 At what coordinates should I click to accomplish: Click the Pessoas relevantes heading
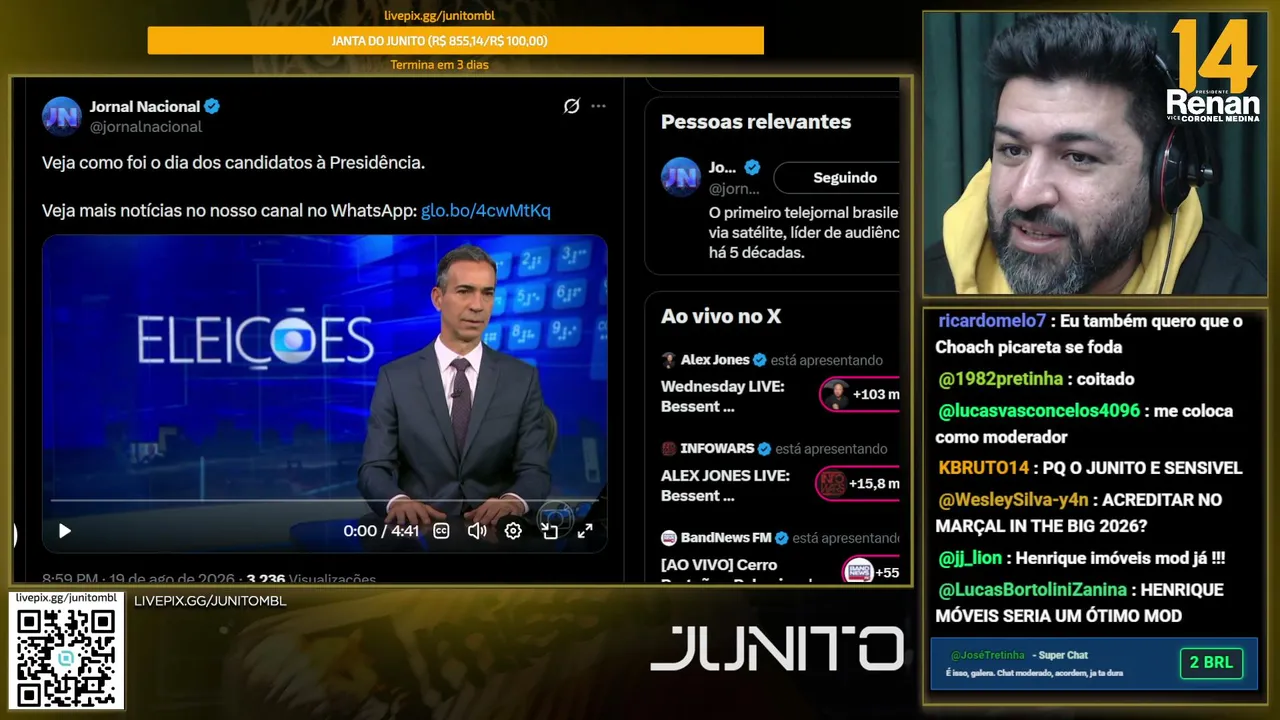coord(756,122)
